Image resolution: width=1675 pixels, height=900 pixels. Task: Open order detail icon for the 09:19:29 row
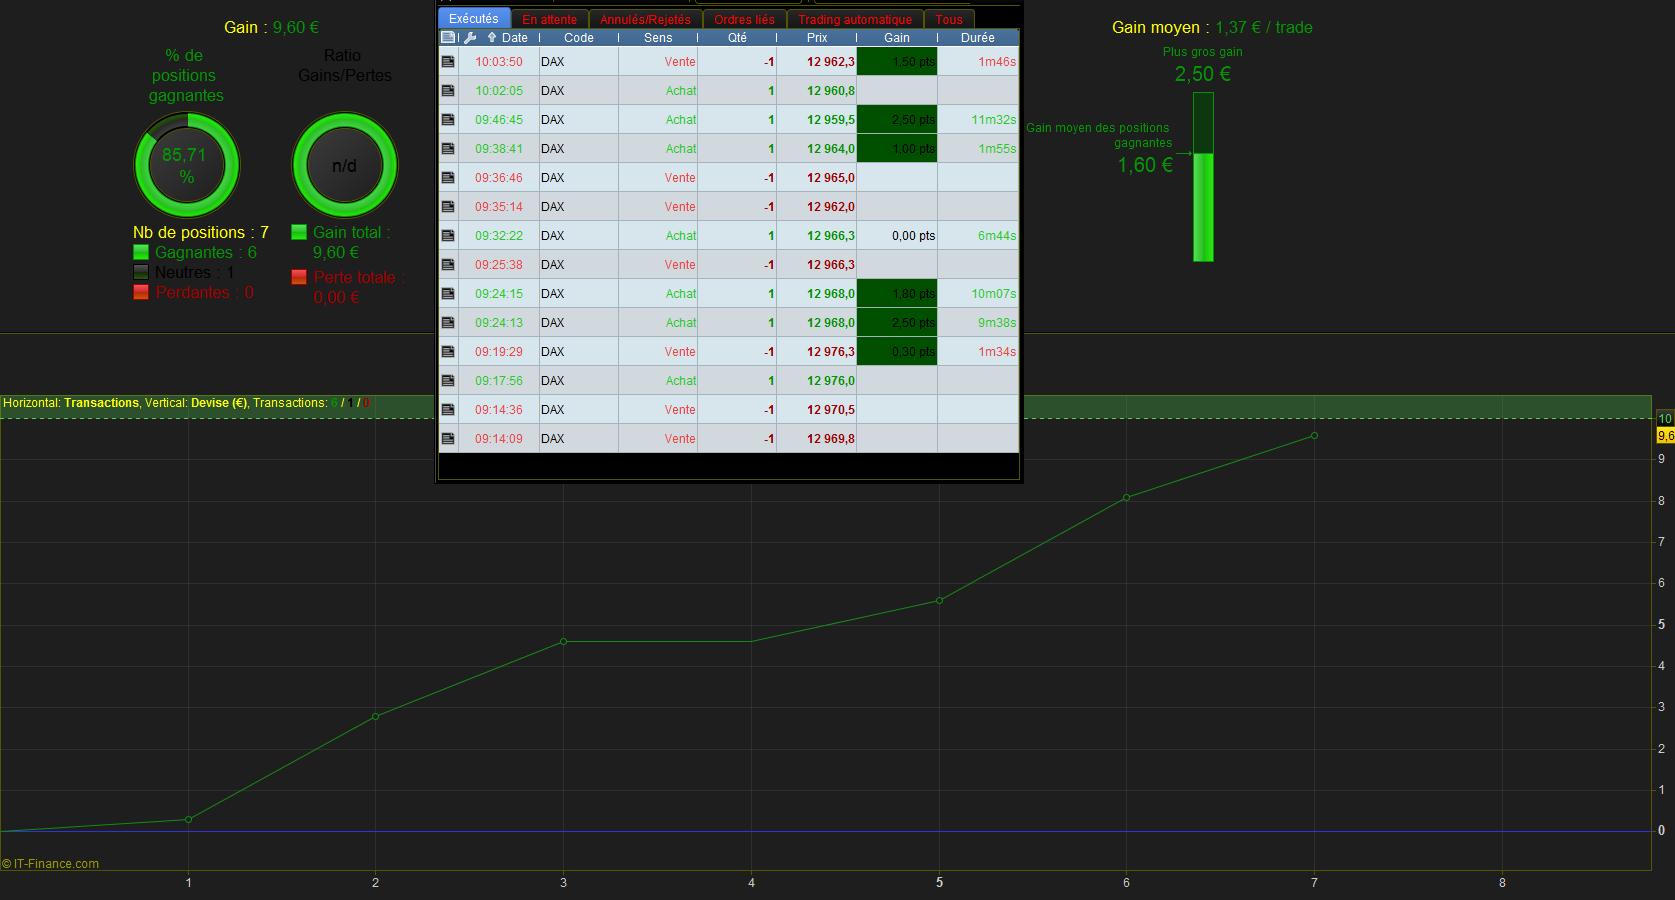pos(448,352)
